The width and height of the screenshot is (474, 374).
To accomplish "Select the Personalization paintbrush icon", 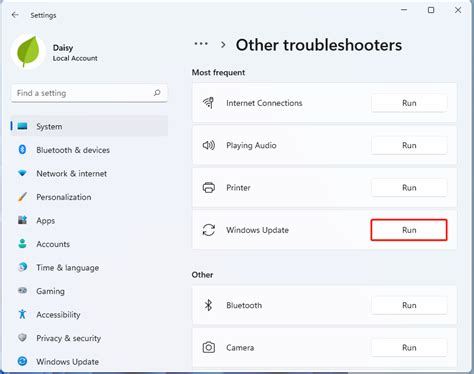I will click(22, 197).
